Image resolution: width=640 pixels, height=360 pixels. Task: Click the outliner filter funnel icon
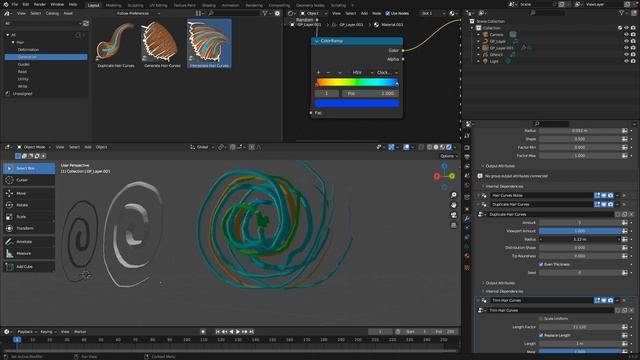tap(622, 13)
